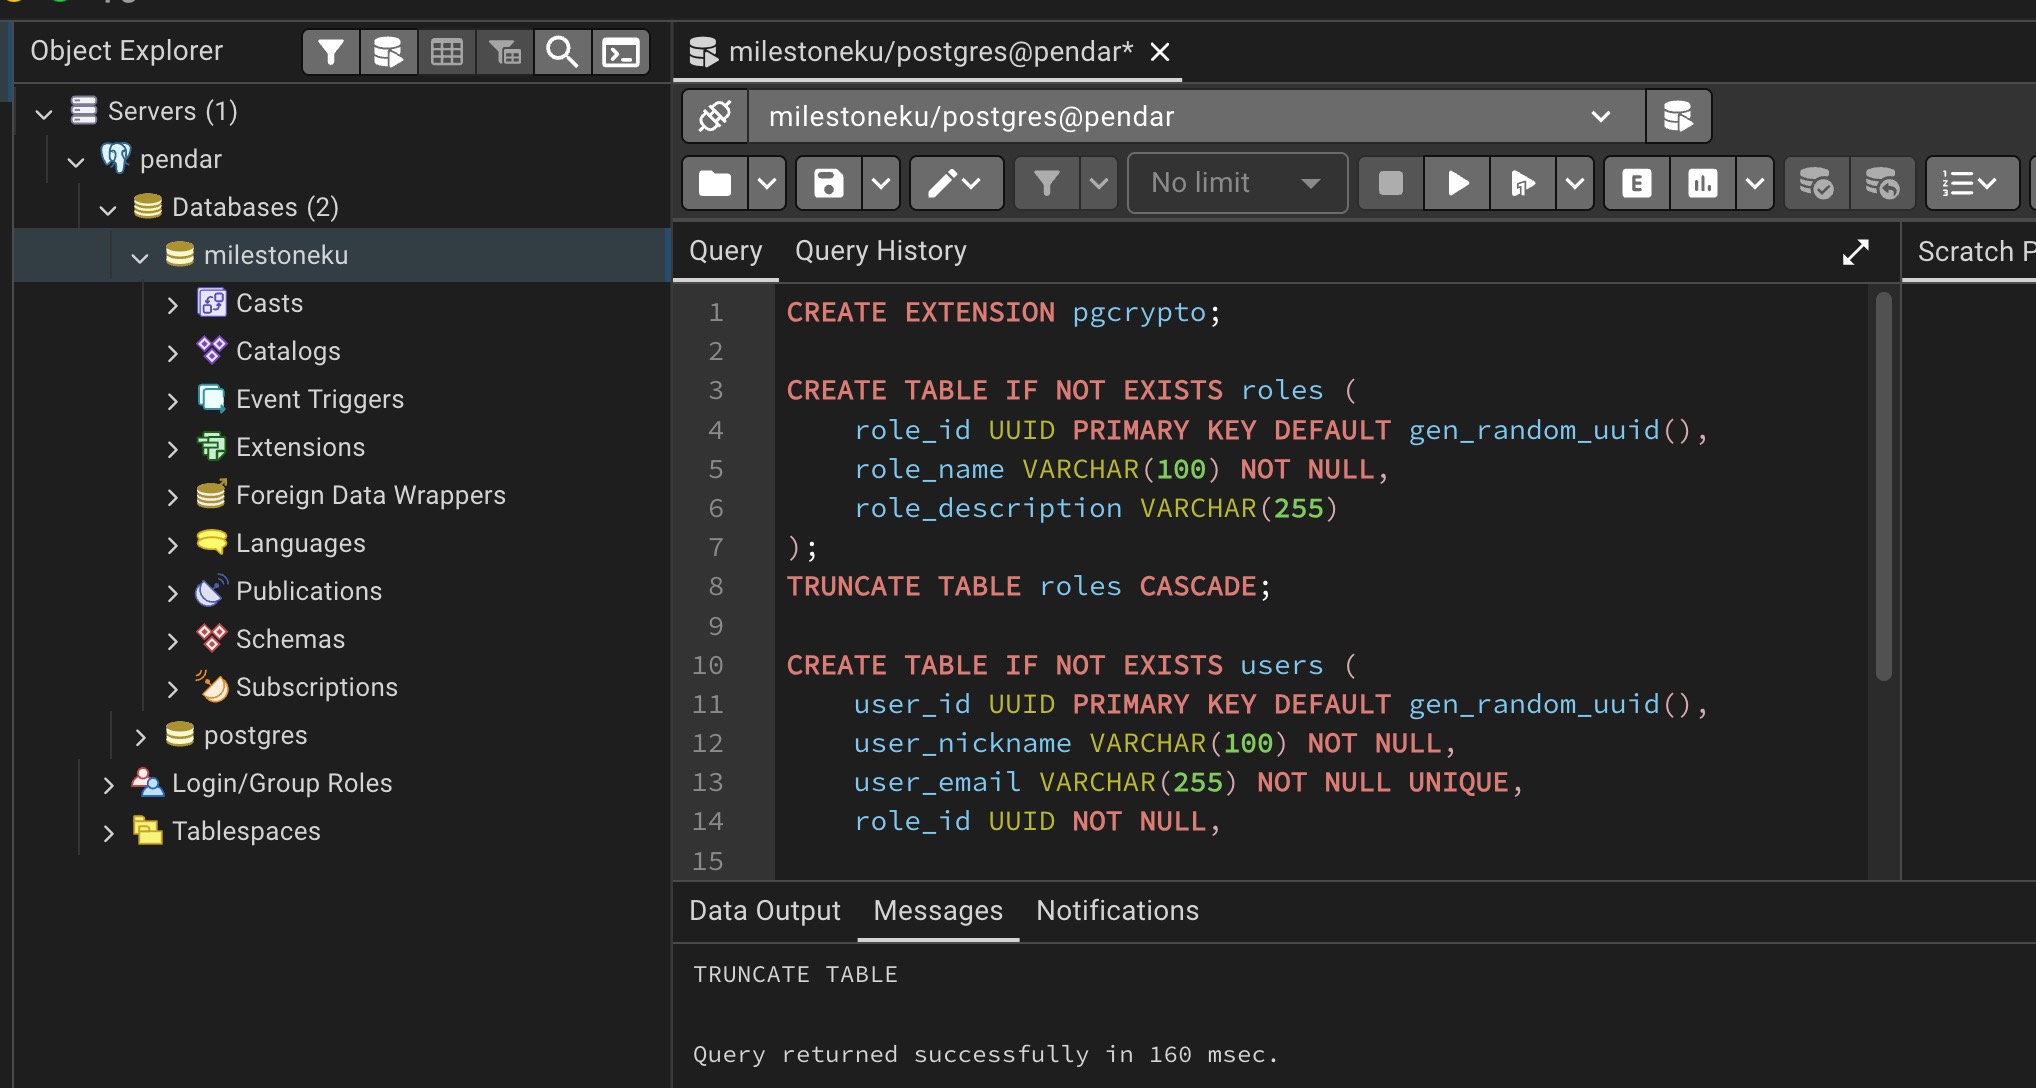This screenshot has width=2036, height=1088.
Task: Open the PSQL Tool terminal icon
Action: [x=620, y=52]
